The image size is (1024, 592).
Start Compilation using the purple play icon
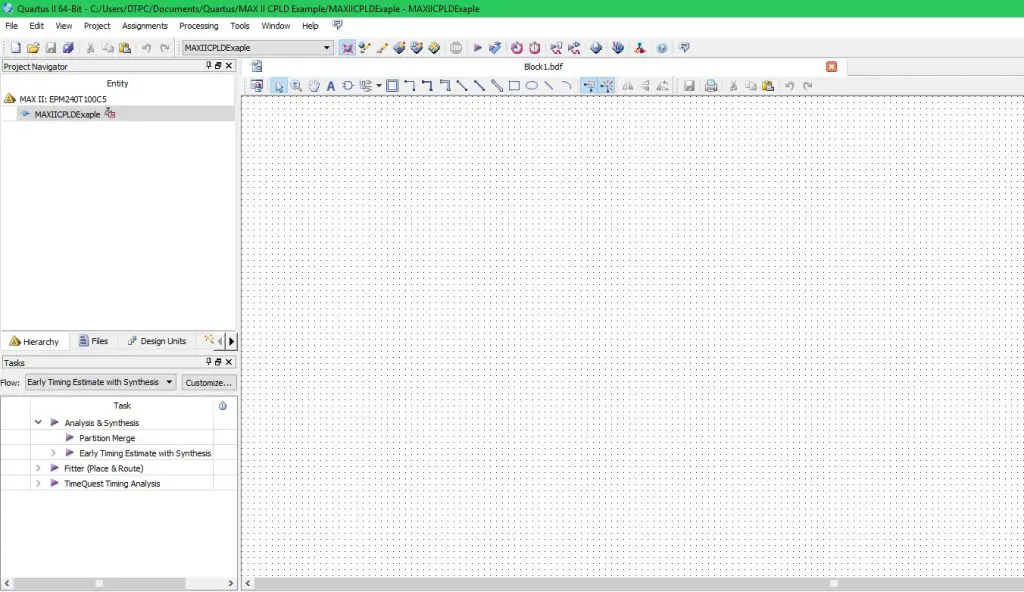coord(478,47)
